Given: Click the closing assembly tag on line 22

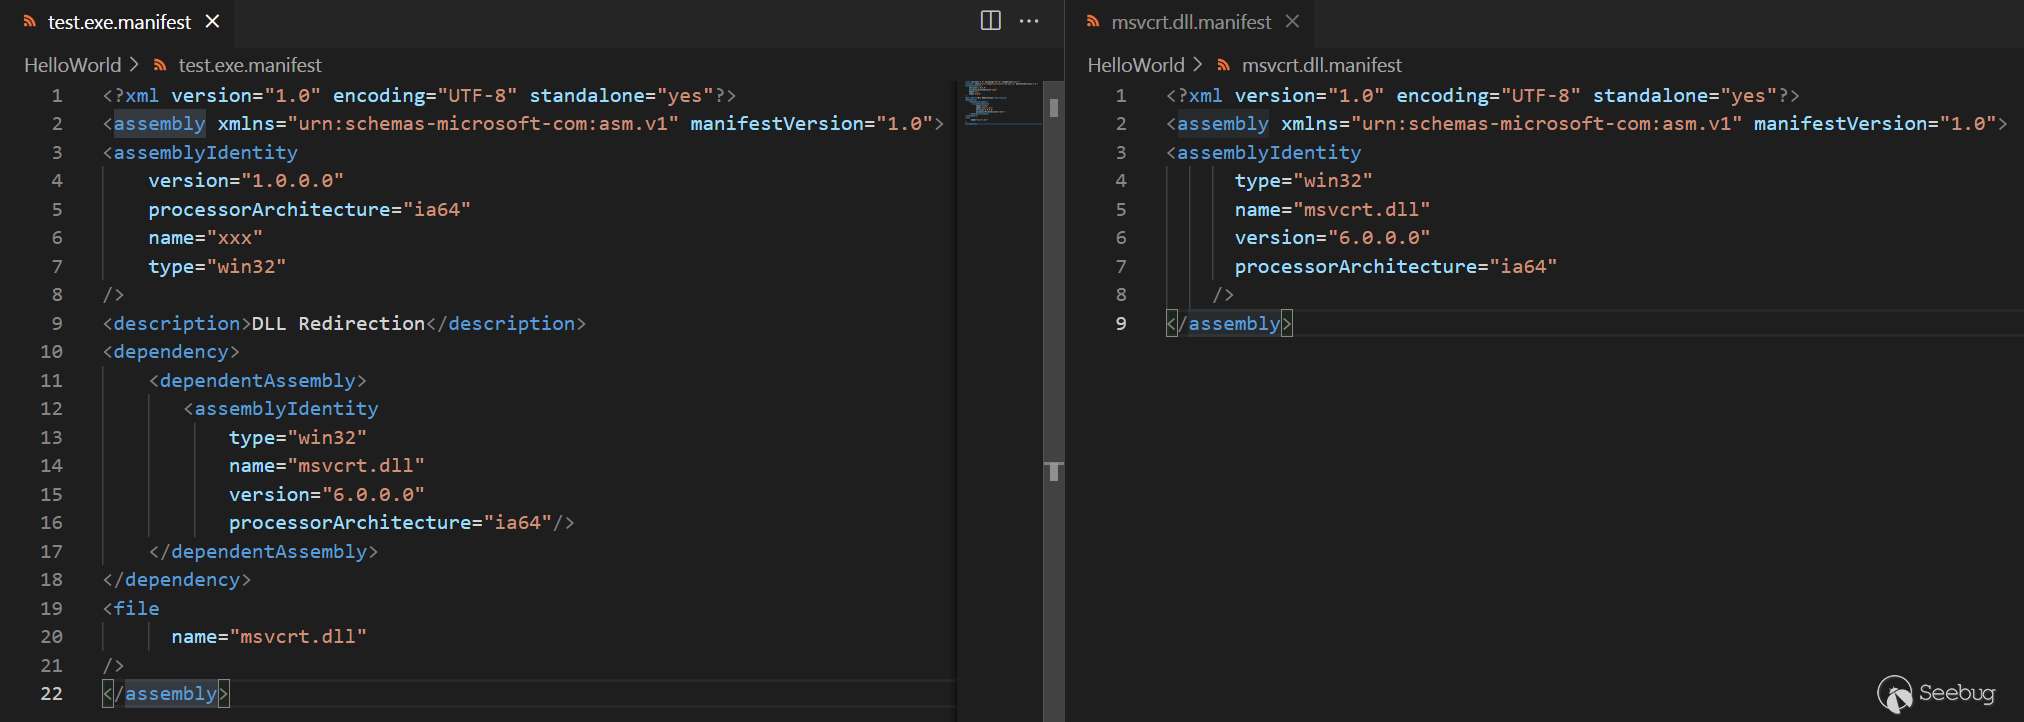Looking at the screenshot, I should (166, 694).
